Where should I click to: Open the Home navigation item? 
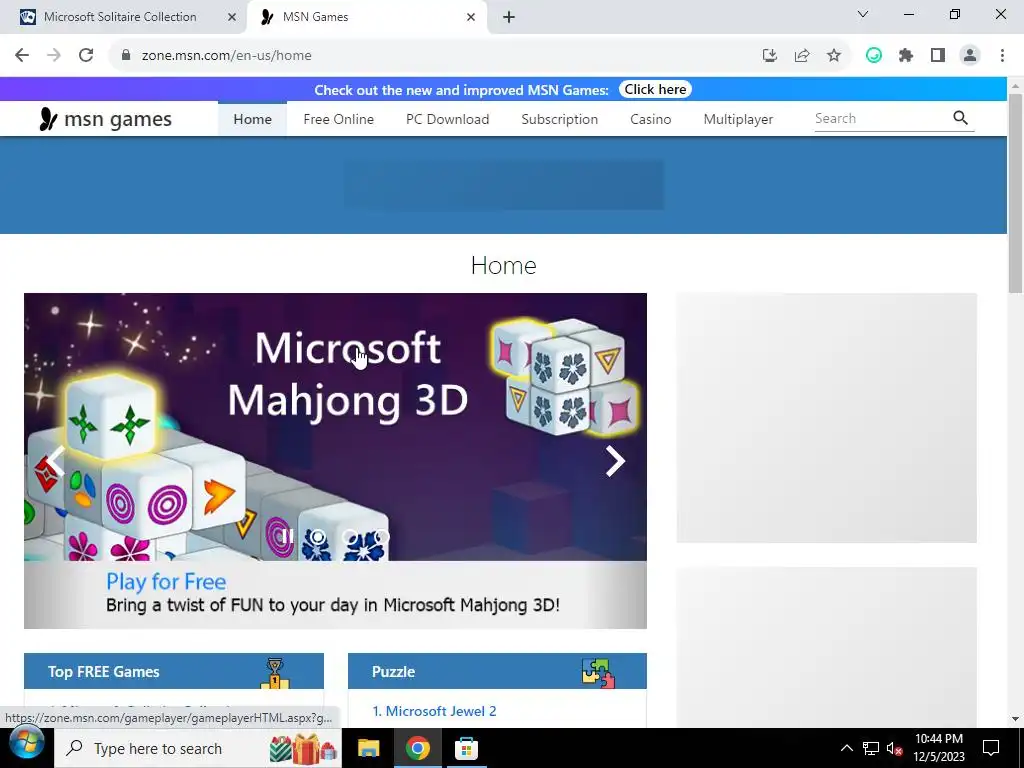(x=253, y=119)
